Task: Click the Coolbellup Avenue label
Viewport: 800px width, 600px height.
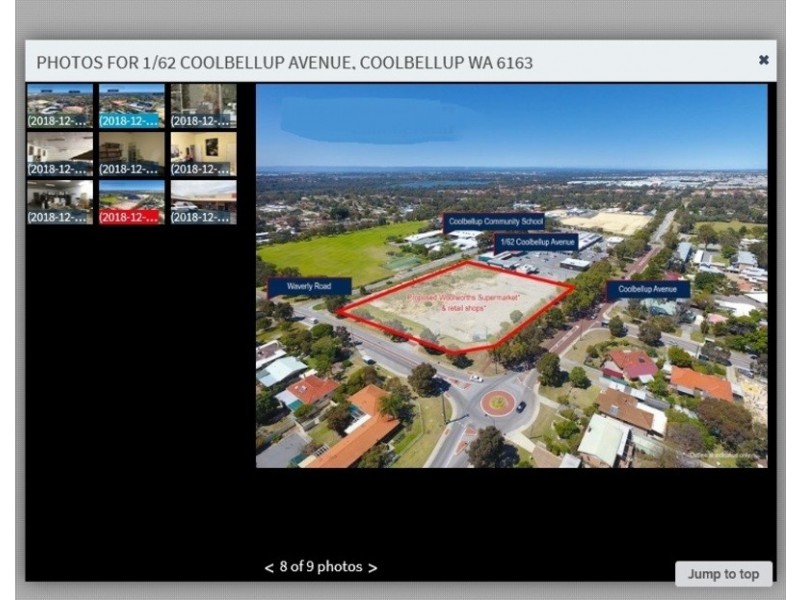Action: click(646, 288)
